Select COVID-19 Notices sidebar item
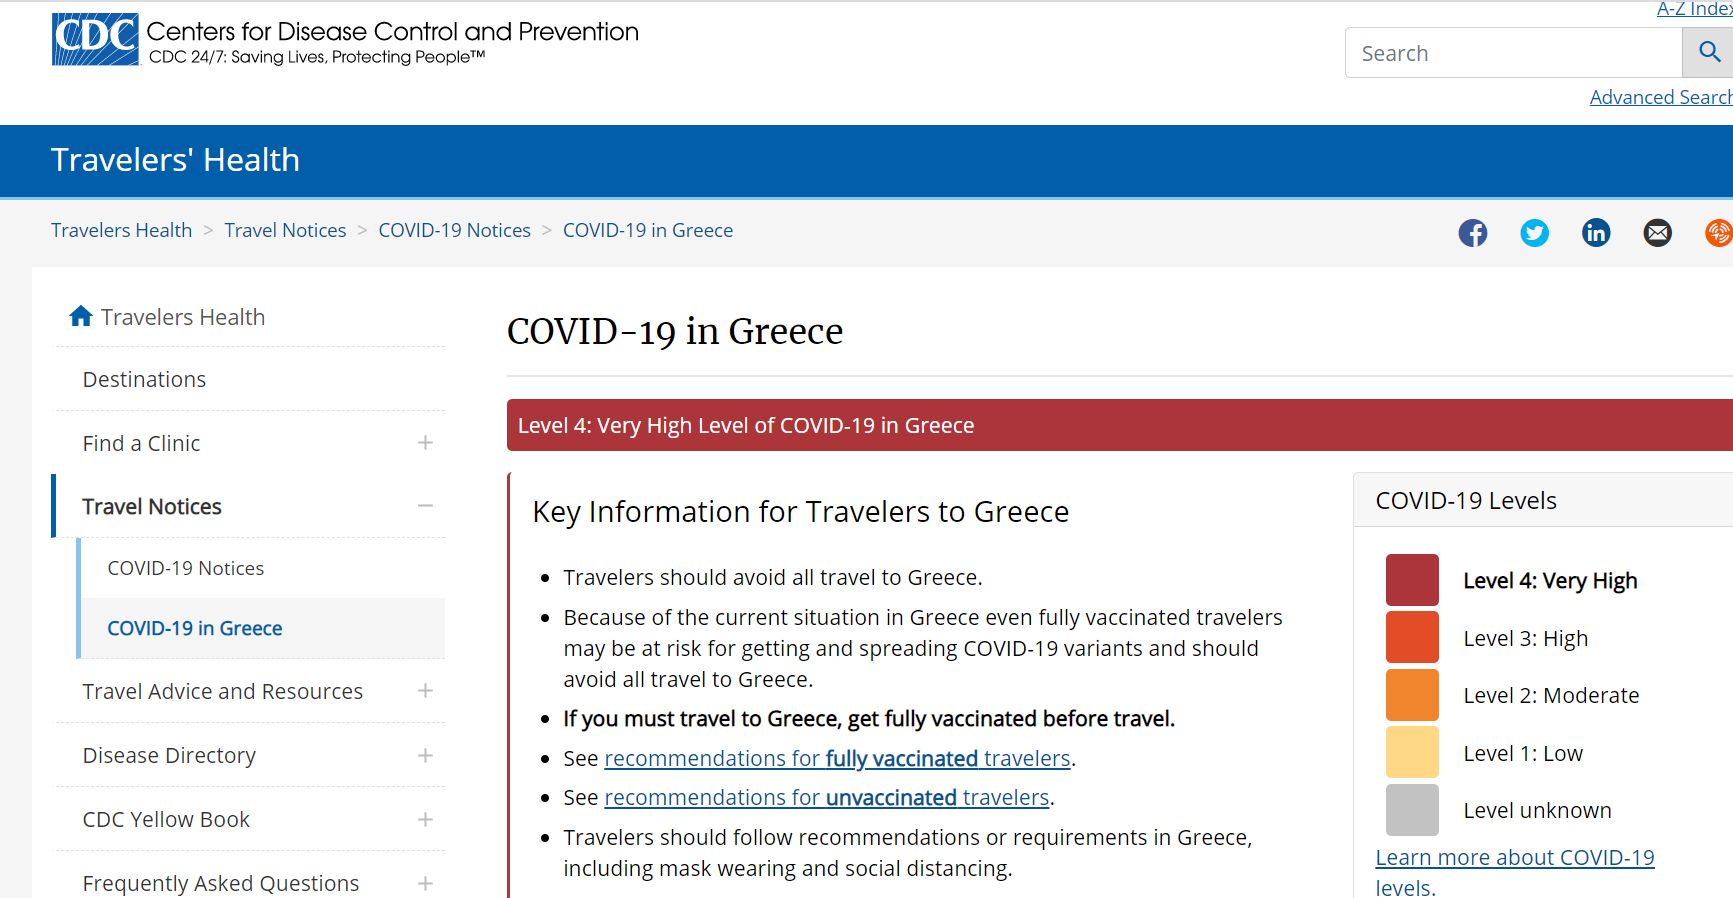The image size is (1733, 898). click(186, 568)
